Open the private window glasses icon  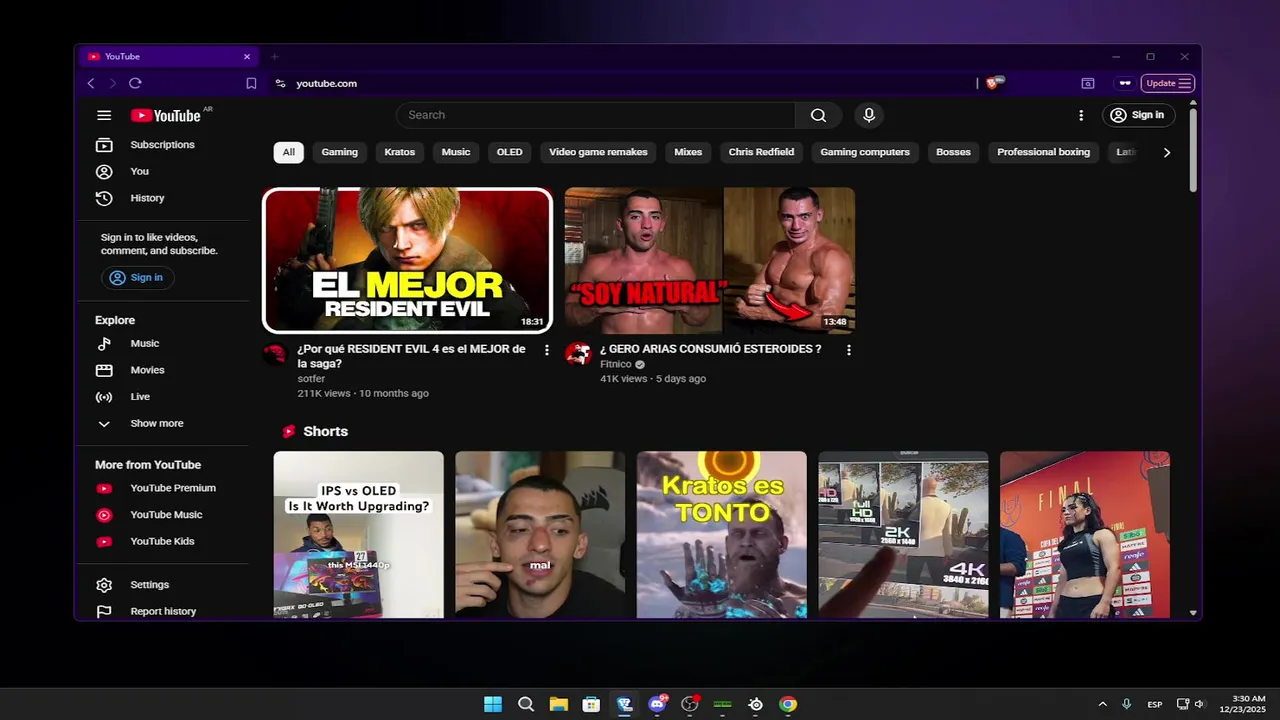point(1125,83)
